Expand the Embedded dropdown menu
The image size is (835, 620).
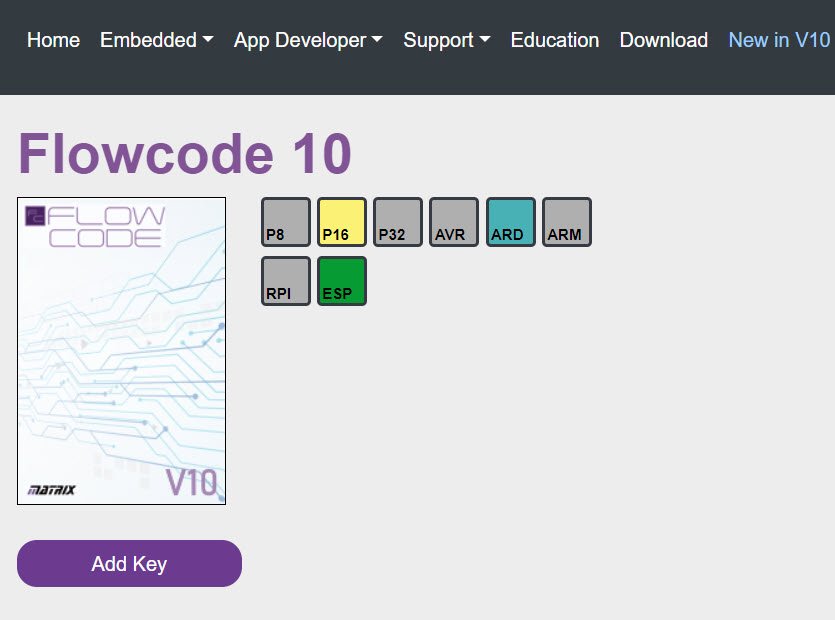pos(157,40)
